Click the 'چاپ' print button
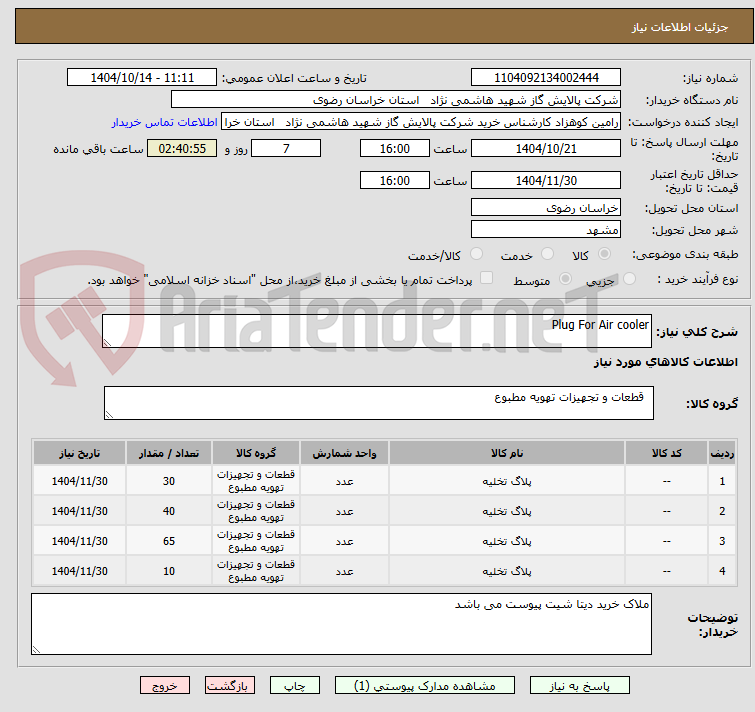 pos(295,686)
